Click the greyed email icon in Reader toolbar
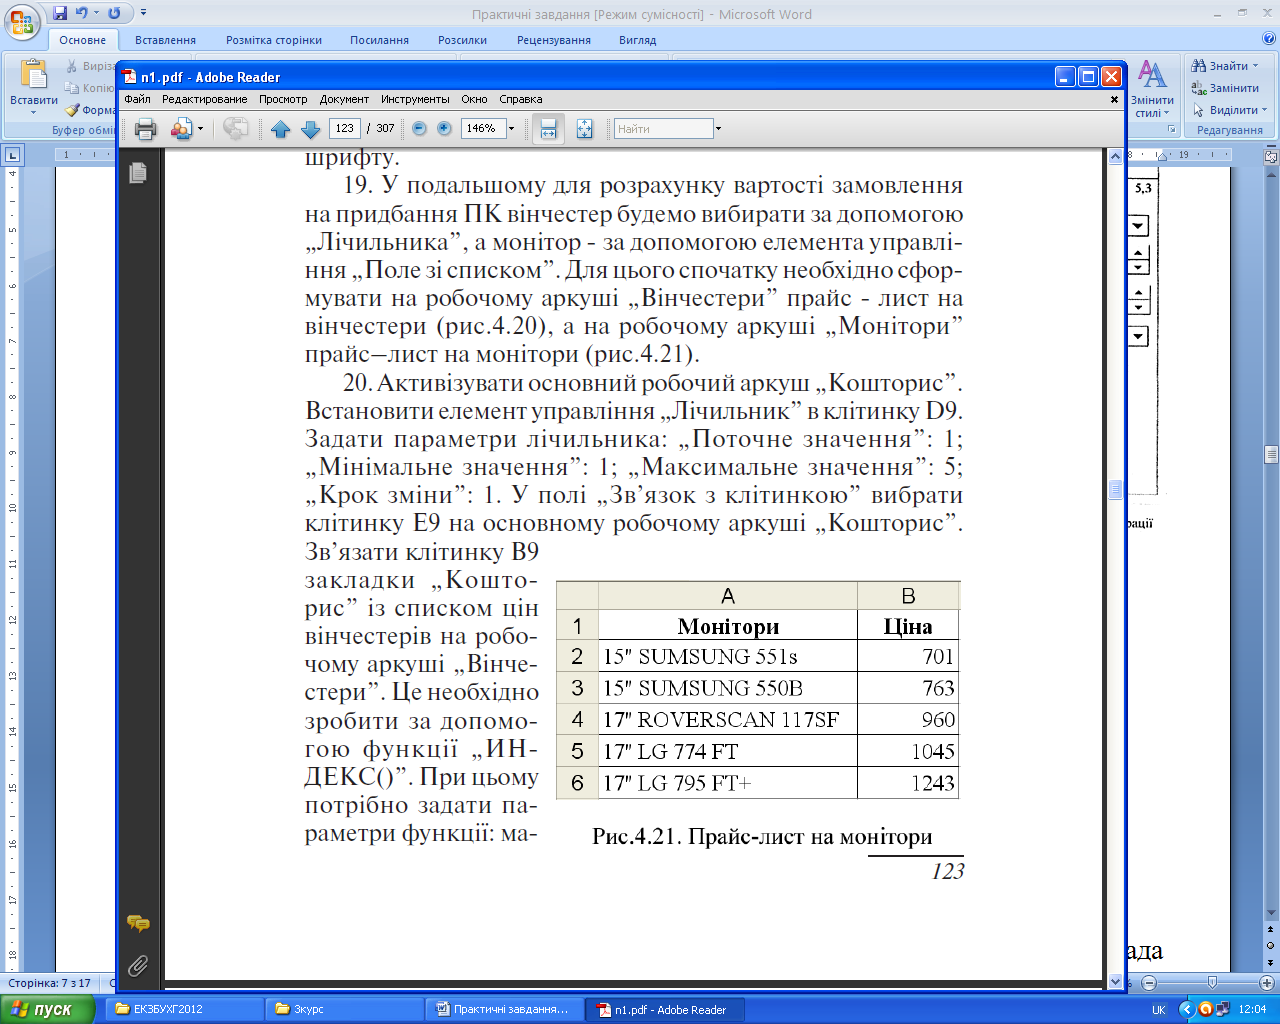1280x1024 pixels. pyautogui.click(x=236, y=128)
